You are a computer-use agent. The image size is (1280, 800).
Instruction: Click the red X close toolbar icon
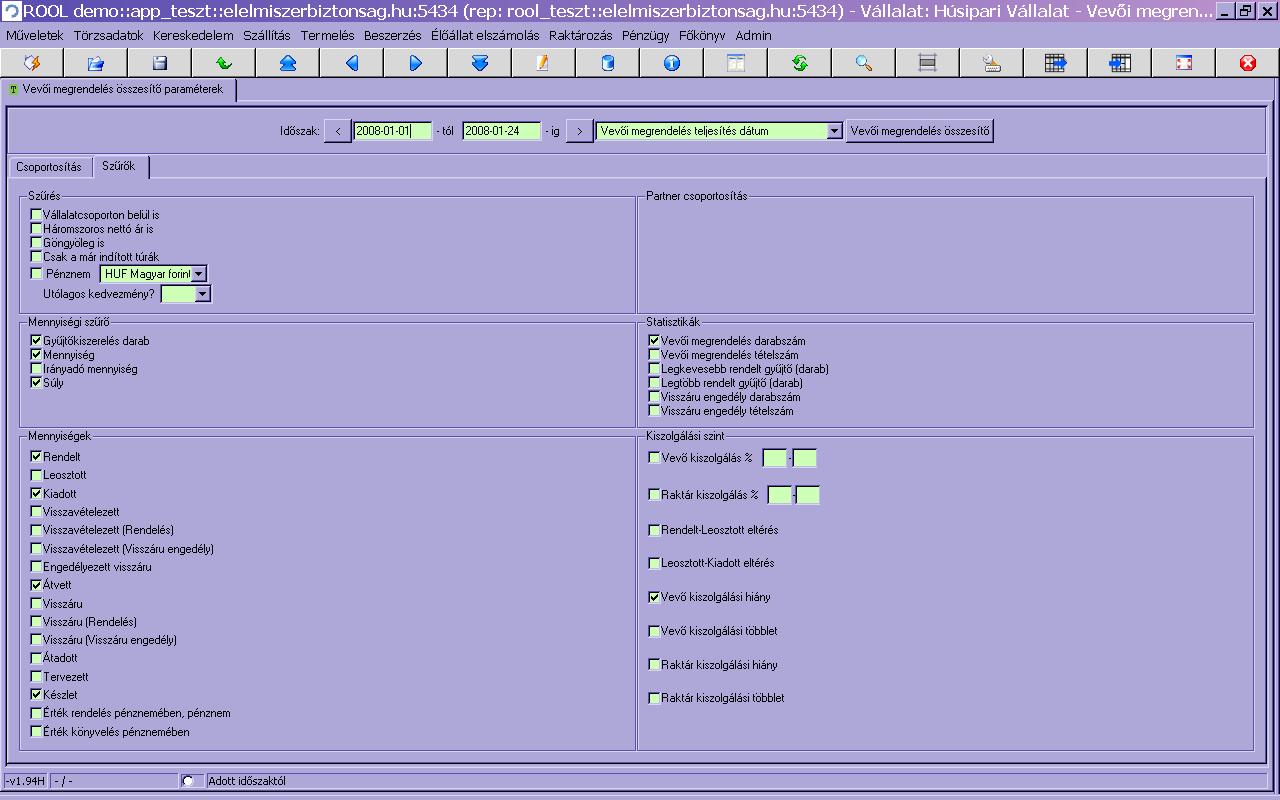(x=1247, y=63)
